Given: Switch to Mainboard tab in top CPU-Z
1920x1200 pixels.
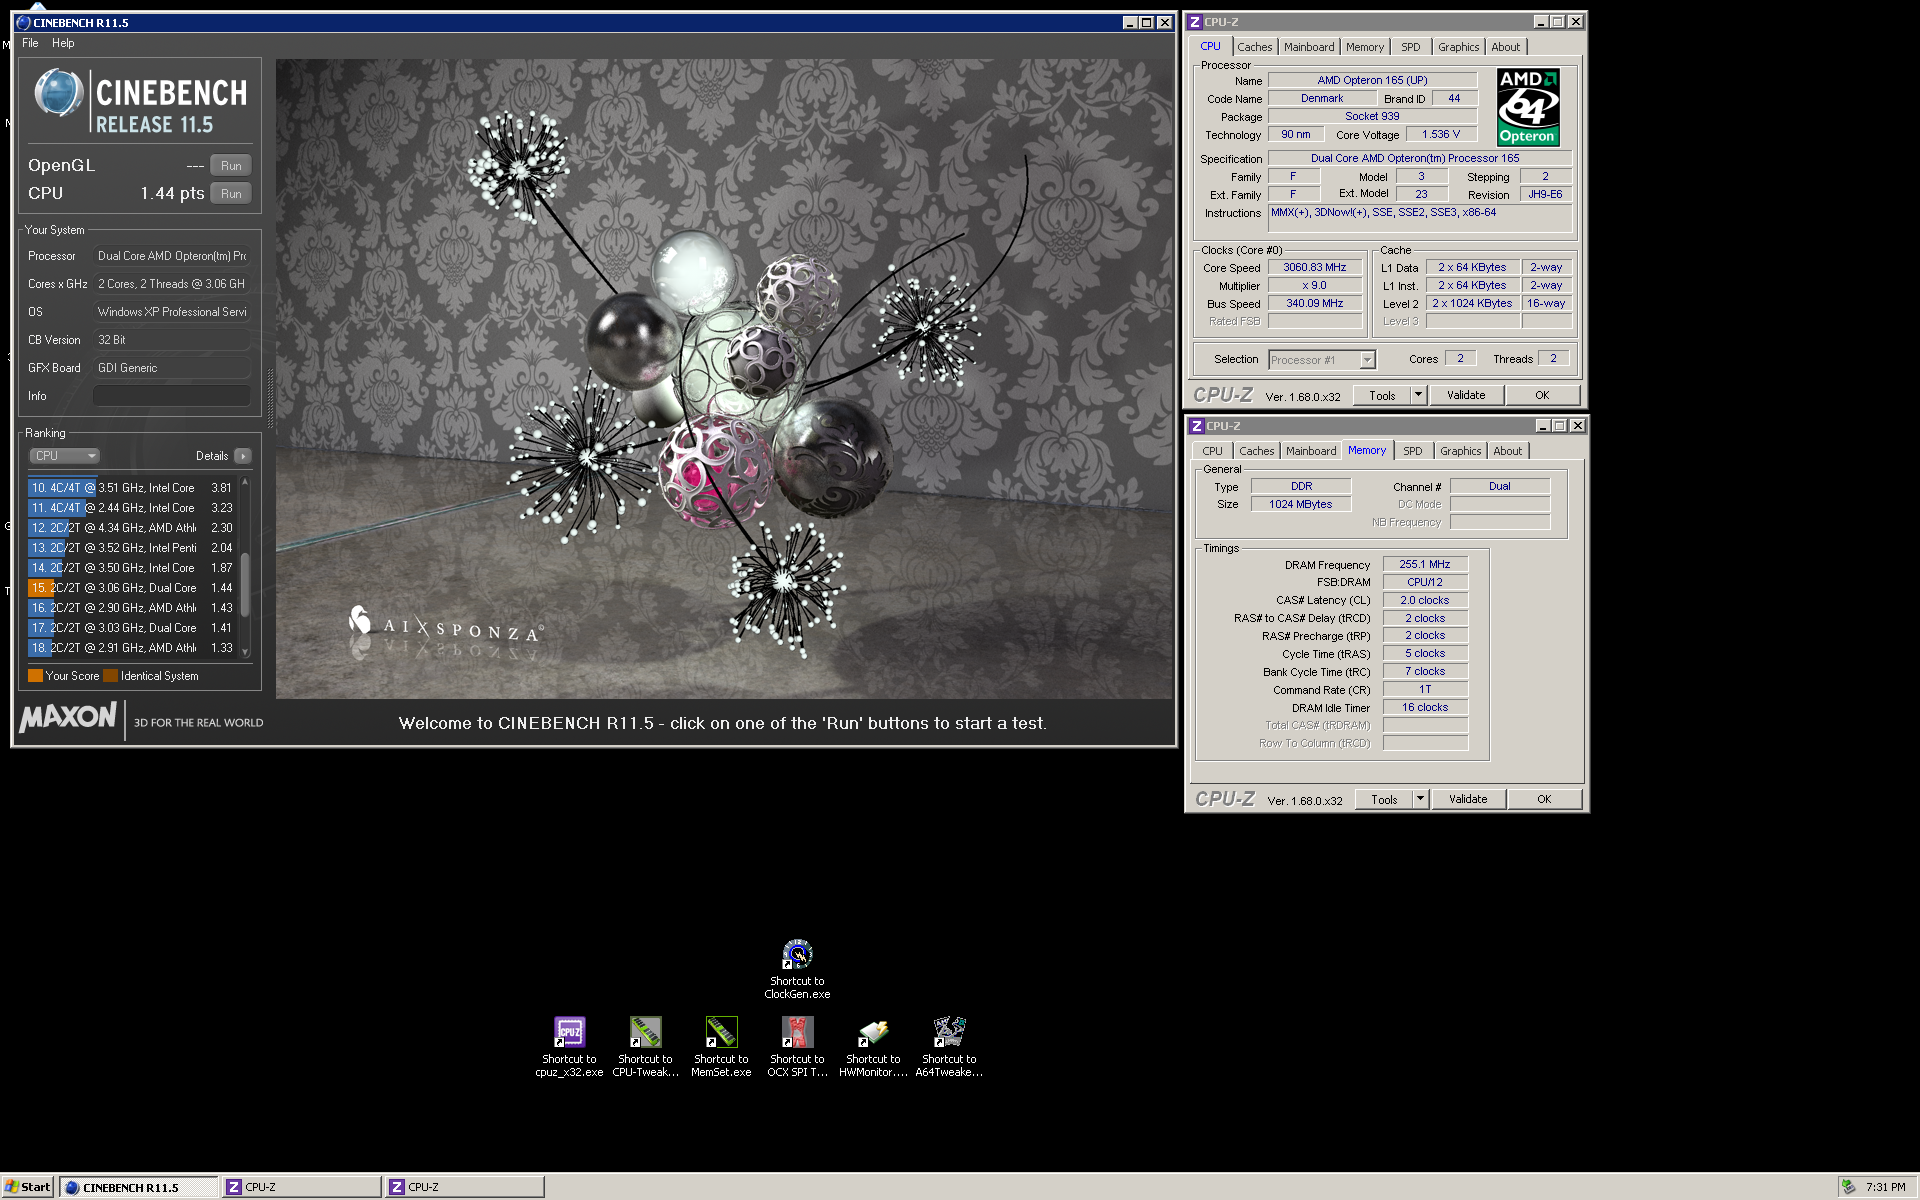Looking at the screenshot, I should pyautogui.click(x=1309, y=47).
